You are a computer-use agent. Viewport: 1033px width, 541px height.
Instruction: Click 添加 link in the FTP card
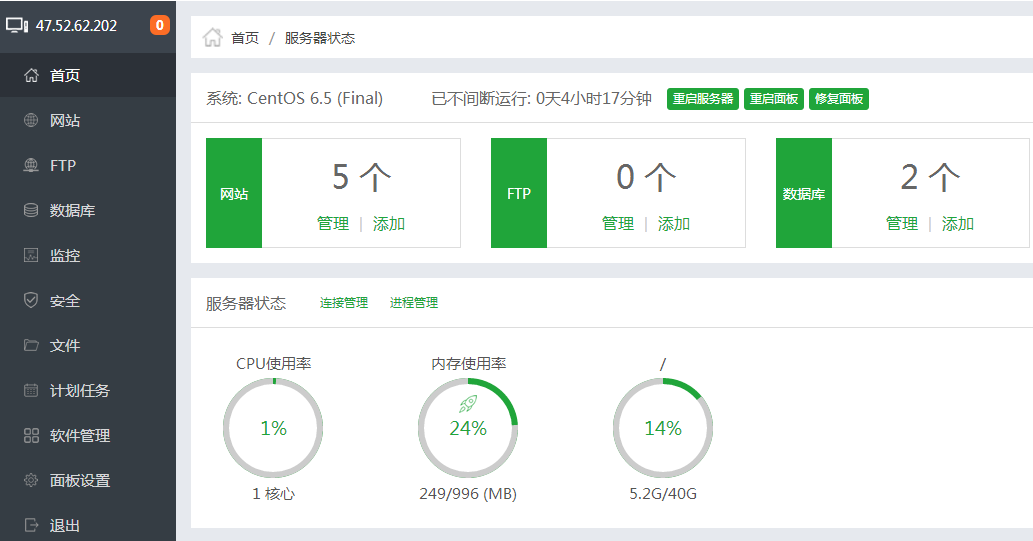tap(673, 224)
